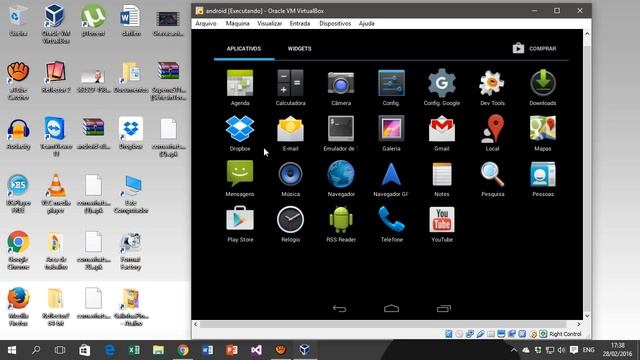Open the Entrada menu
The height and width of the screenshot is (360, 640).
[x=300, y=24]
